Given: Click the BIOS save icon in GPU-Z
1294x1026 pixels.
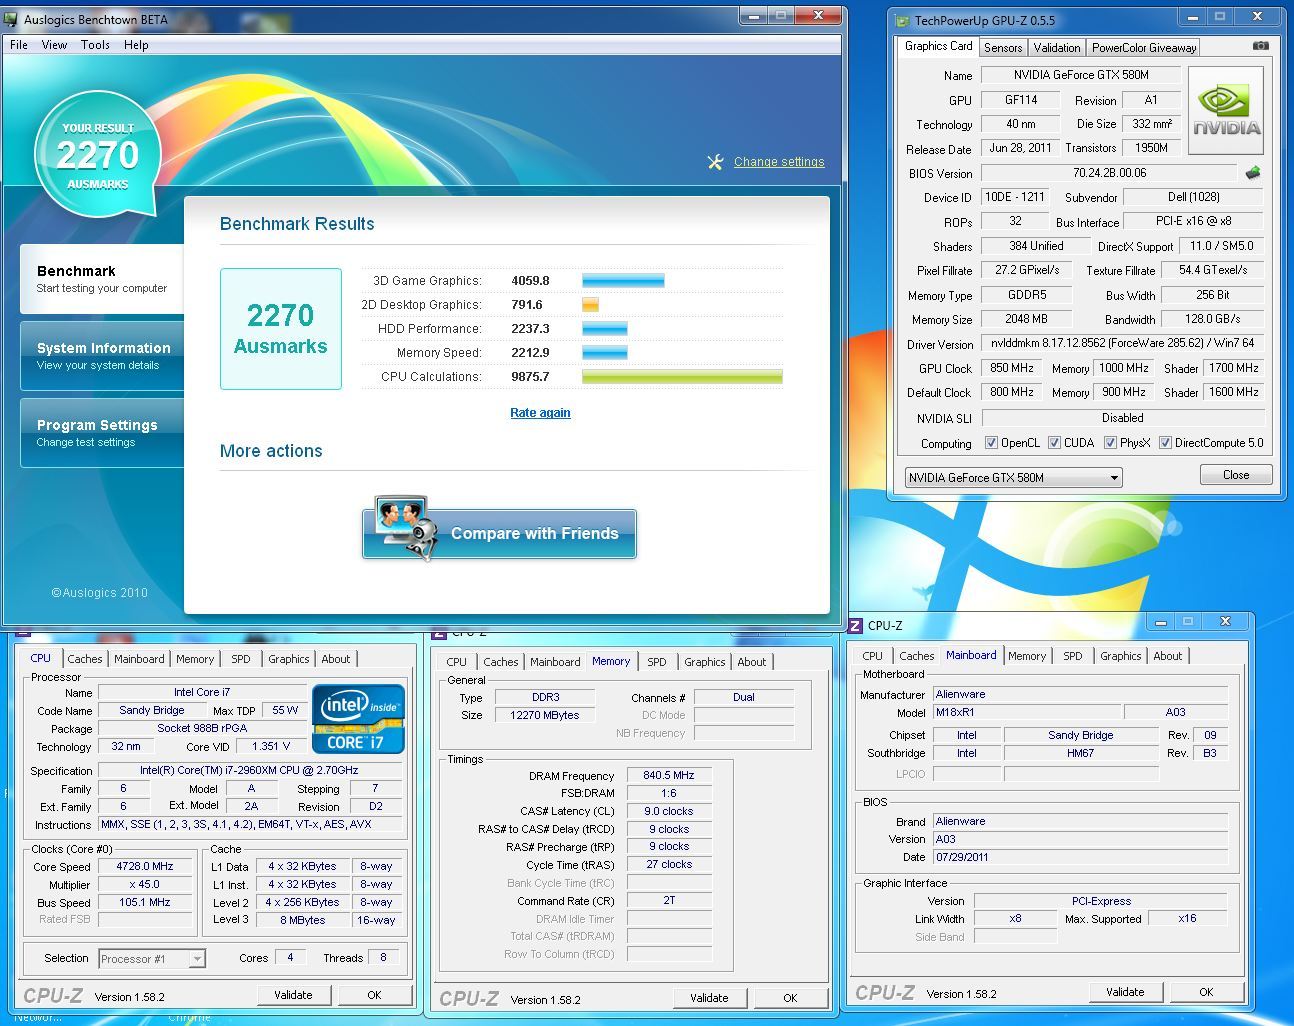Looking at the screenshot, I should tap(1252, 172).
